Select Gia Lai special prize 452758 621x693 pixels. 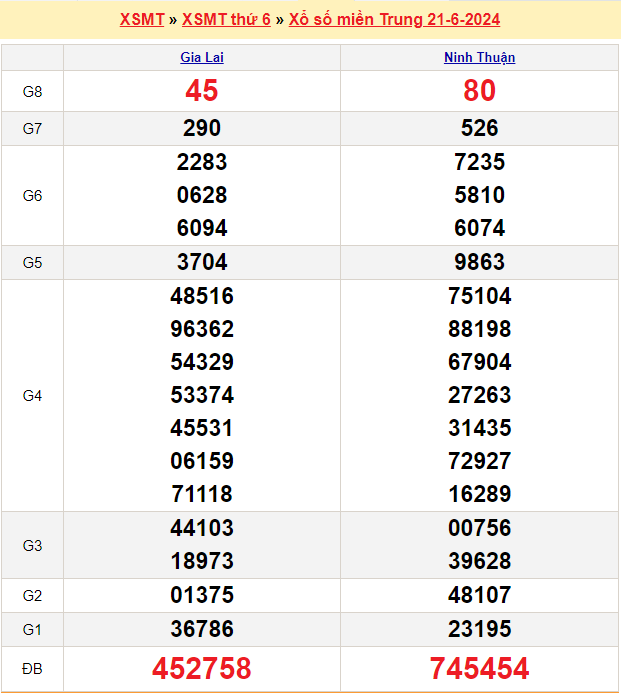(201, 668)
